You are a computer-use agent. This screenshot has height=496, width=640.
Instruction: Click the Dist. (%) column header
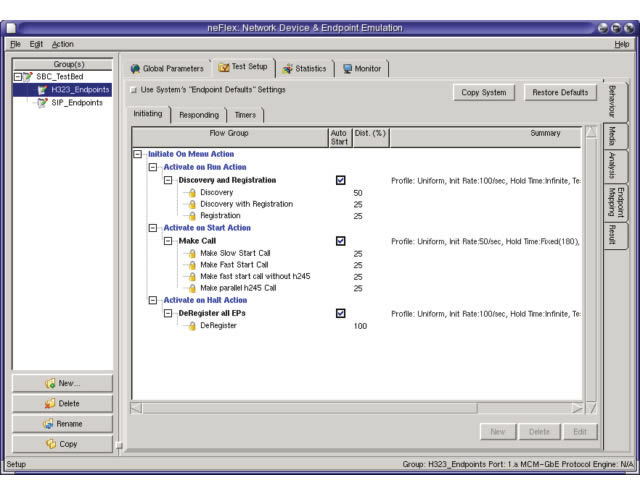click(x=371, y=137)
